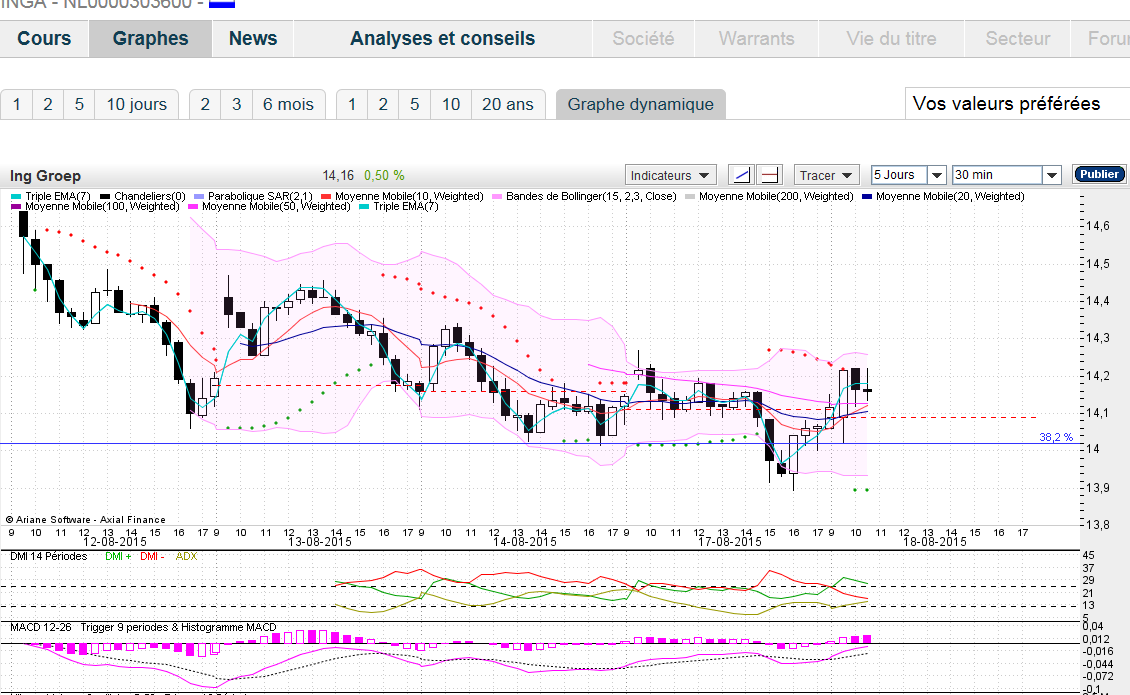This screenshot has height=695, width=1130.
Task: Click the flag icon beside the ISIN code
Action: point(222,3)
